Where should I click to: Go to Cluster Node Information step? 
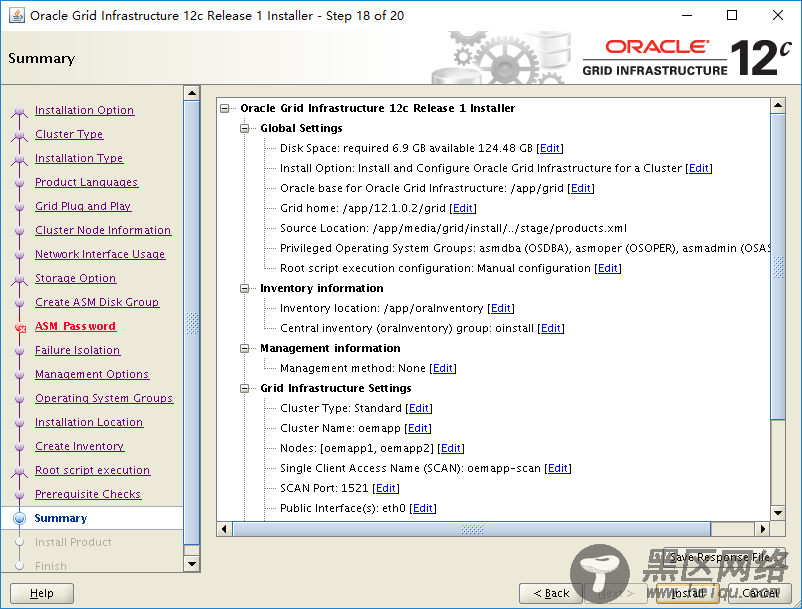(x=103, y=231)
